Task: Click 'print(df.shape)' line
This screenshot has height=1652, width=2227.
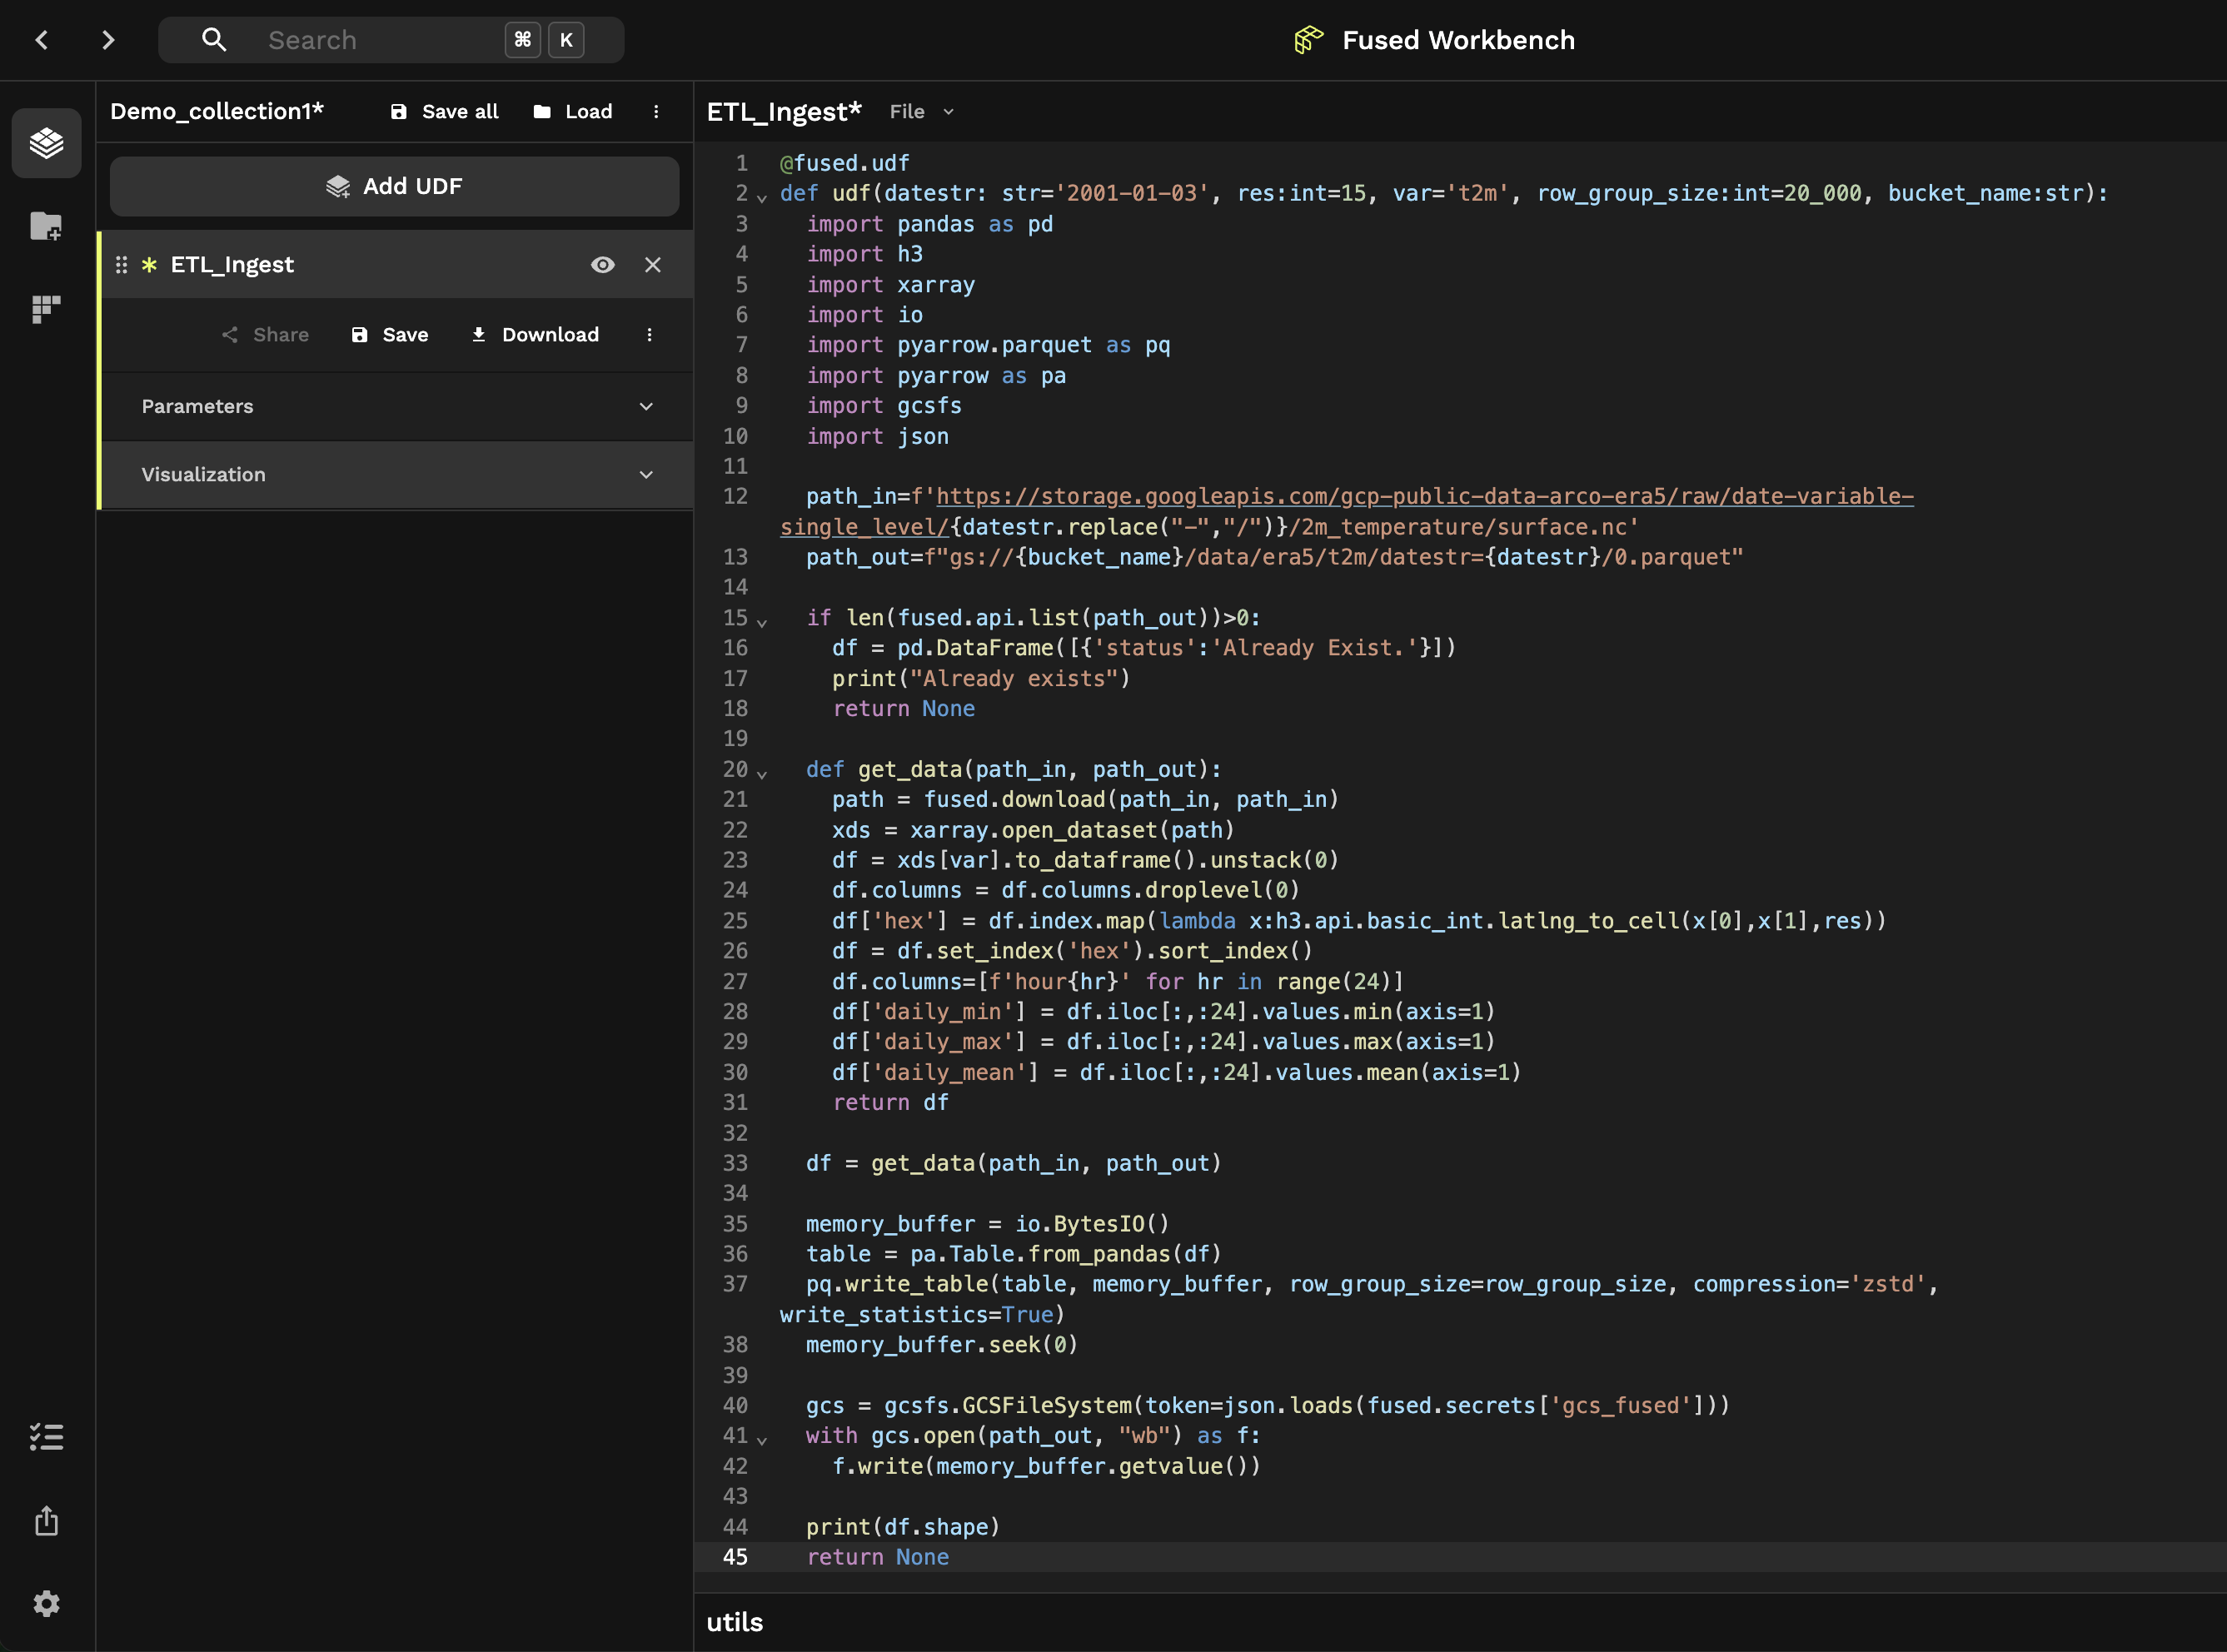Action: [903, 1527]
